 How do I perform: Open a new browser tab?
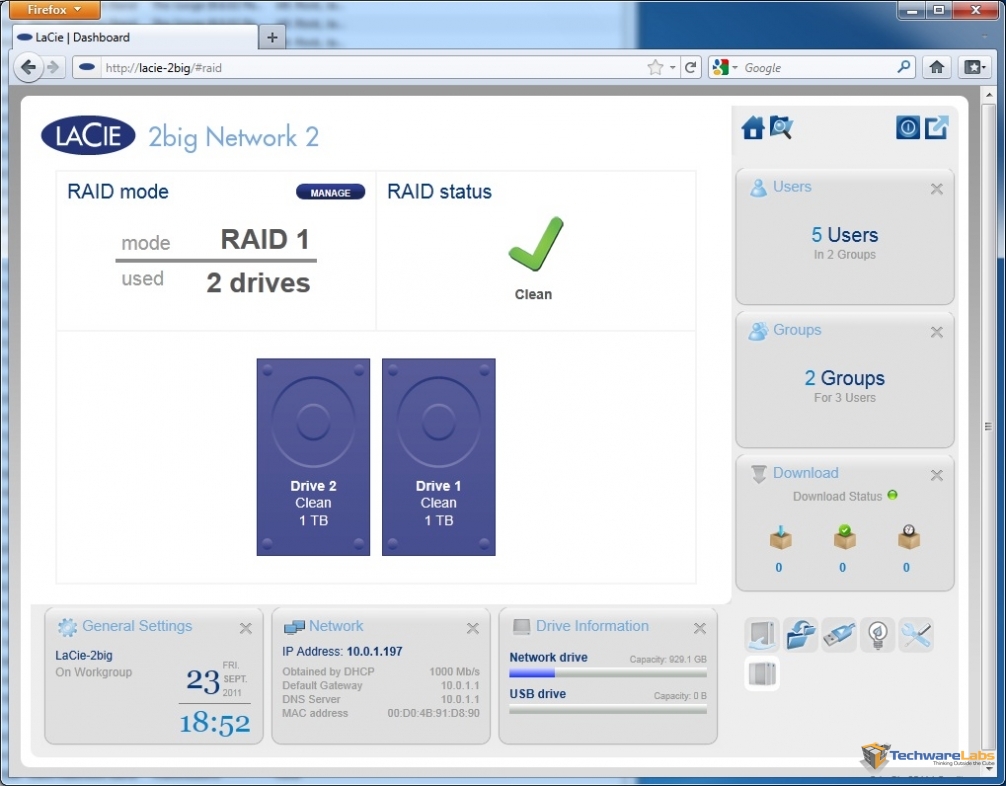pos(272,37)
